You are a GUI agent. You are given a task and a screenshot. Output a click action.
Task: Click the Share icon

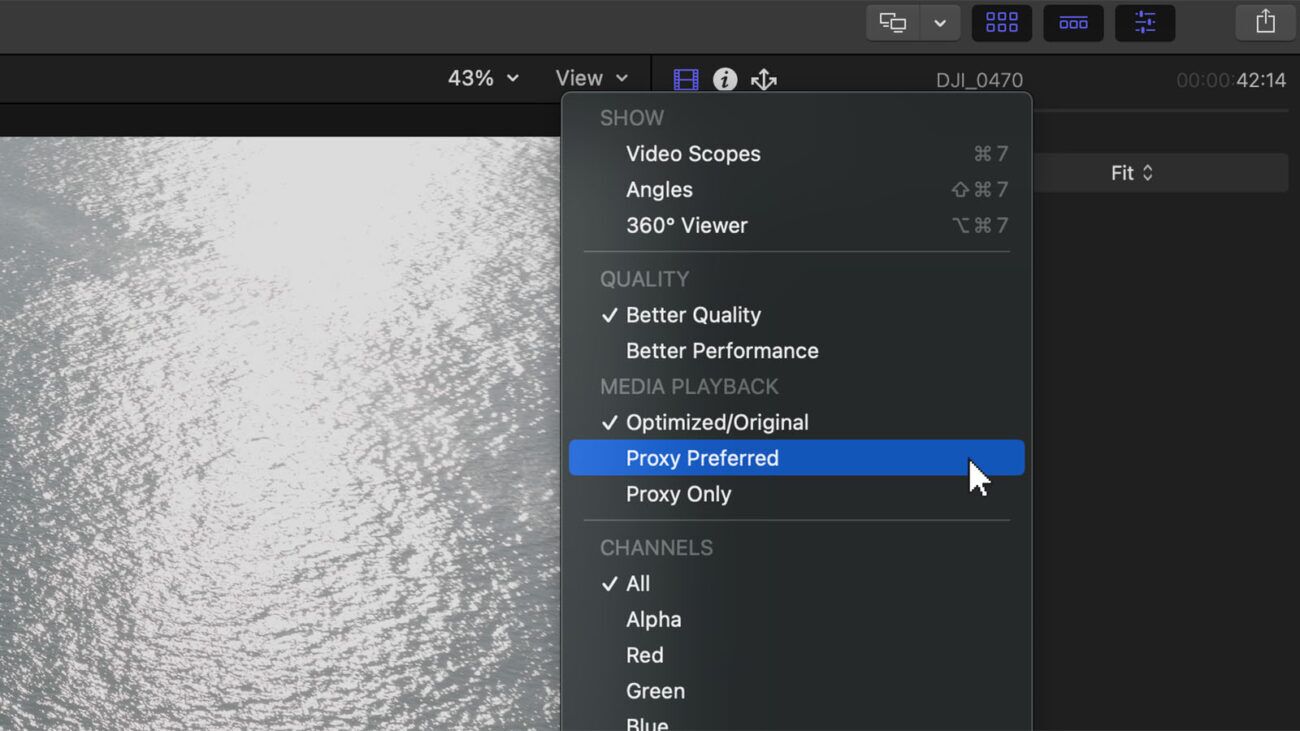(1265, 21)
